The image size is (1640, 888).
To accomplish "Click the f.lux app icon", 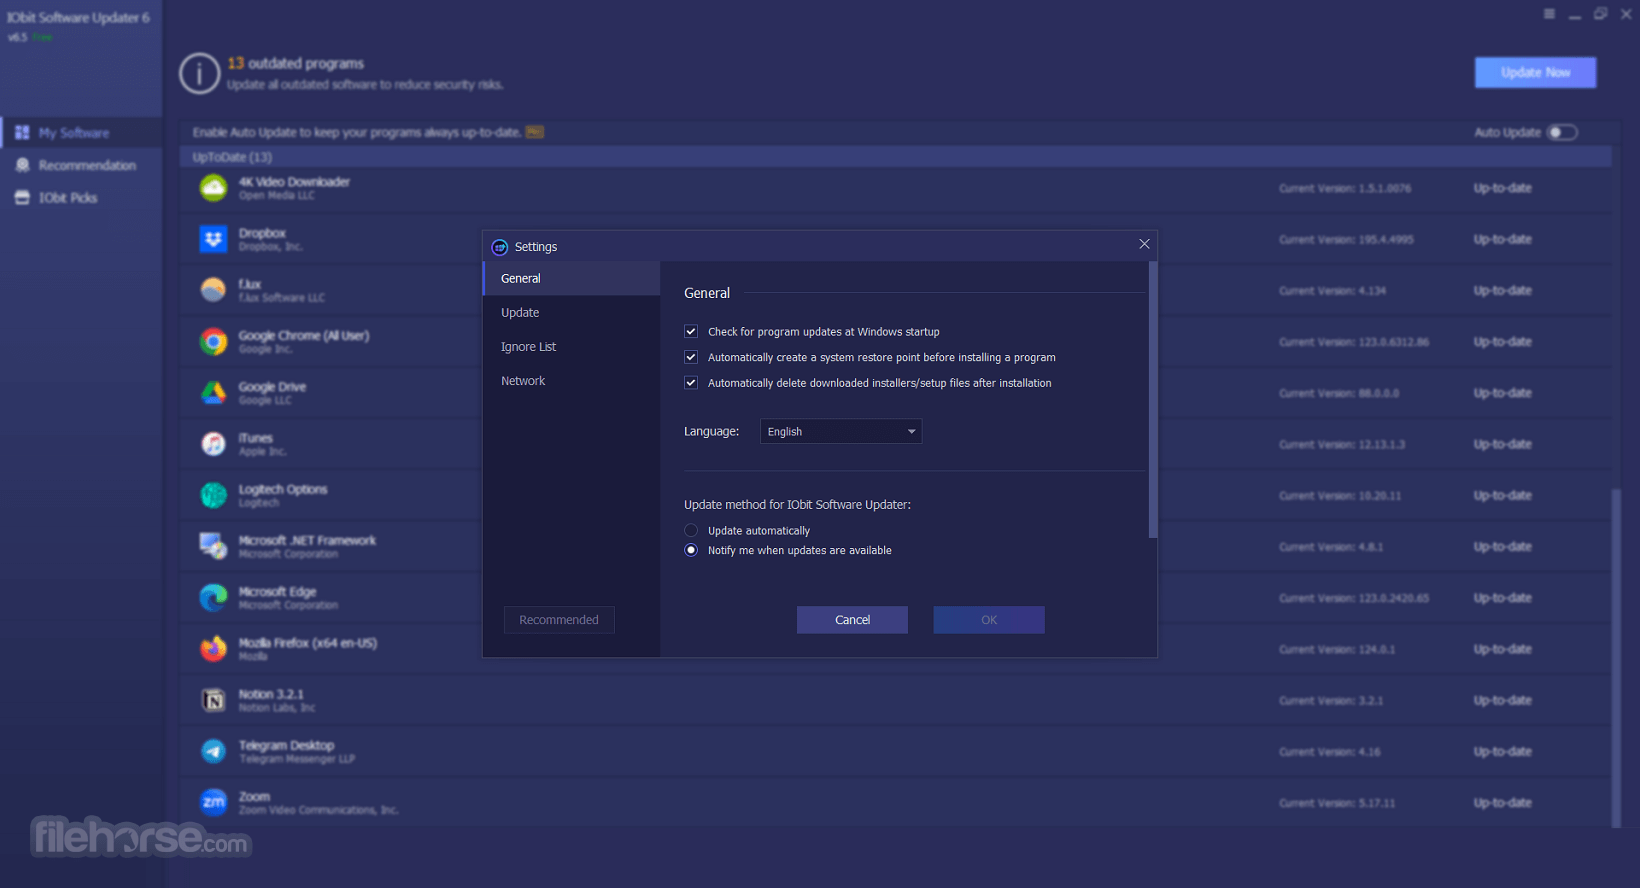I will (x=213, y=290).
